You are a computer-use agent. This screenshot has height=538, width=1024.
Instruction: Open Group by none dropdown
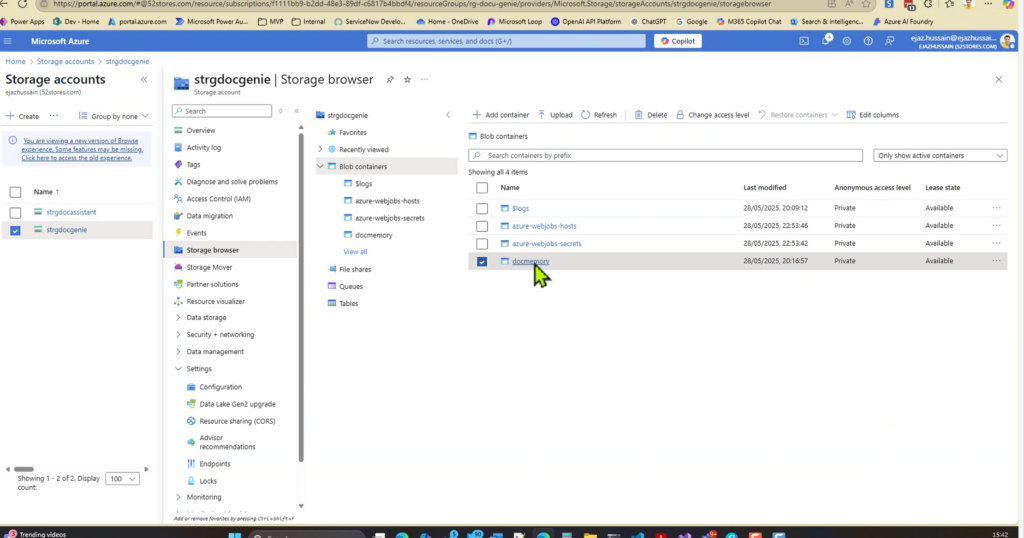114,116
